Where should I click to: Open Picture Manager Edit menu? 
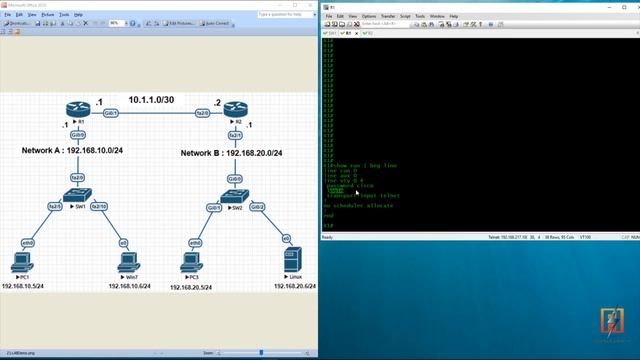coord(19,15)
